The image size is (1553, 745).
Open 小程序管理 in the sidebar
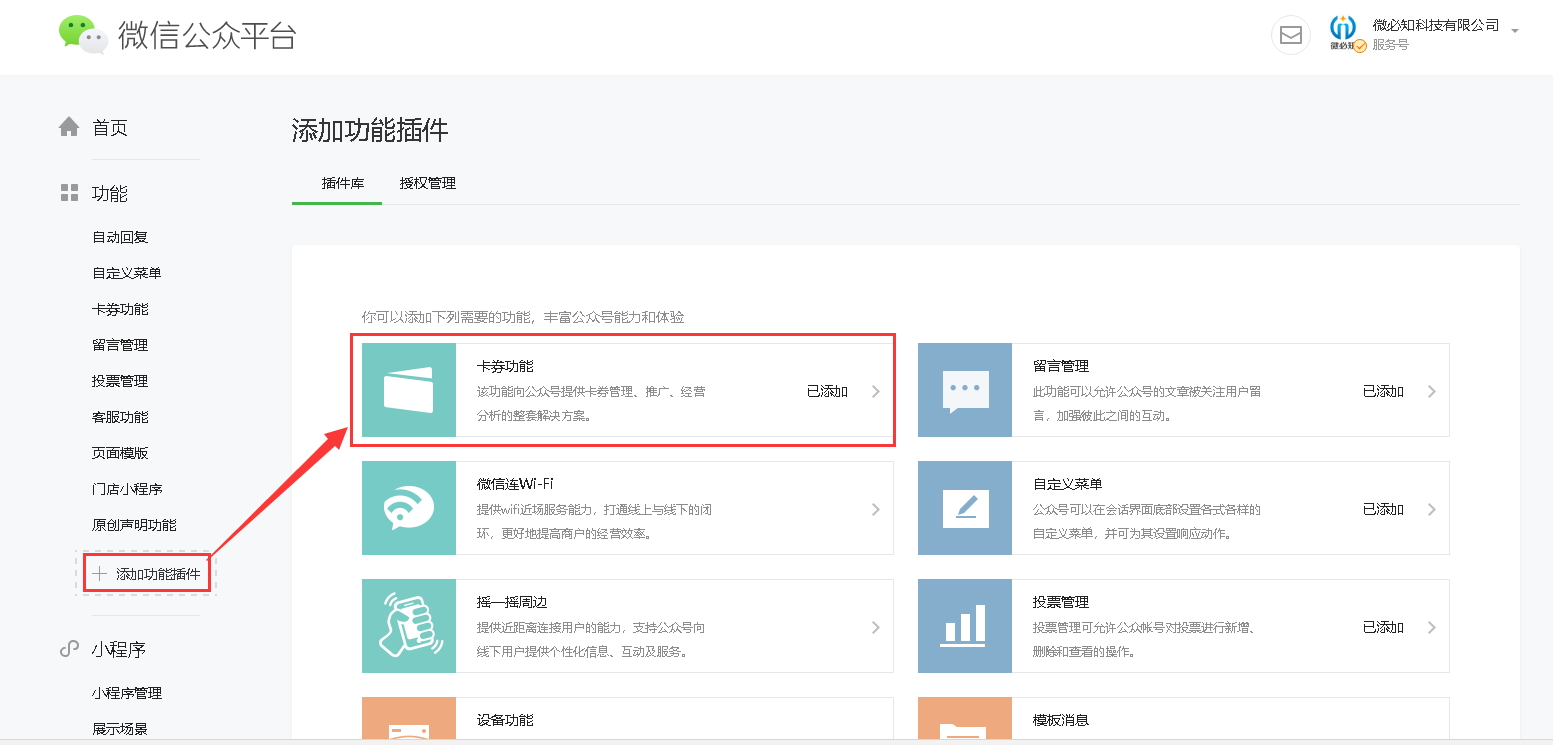pyautogui.click(x=127, y=693)
